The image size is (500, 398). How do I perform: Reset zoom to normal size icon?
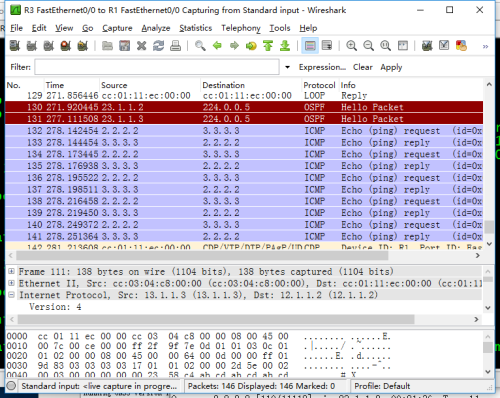(385, 46)
